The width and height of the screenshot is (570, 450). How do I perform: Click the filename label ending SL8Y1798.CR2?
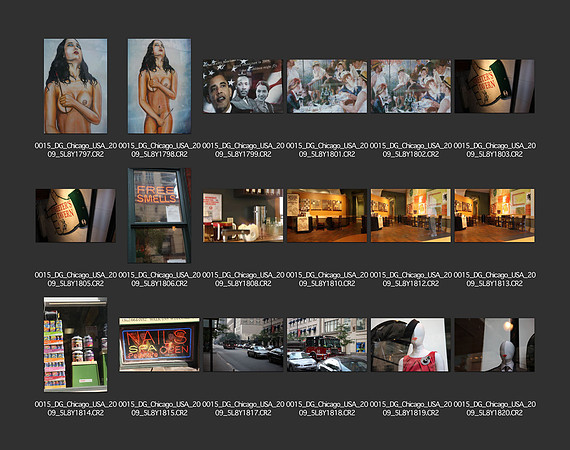[159, 150]
